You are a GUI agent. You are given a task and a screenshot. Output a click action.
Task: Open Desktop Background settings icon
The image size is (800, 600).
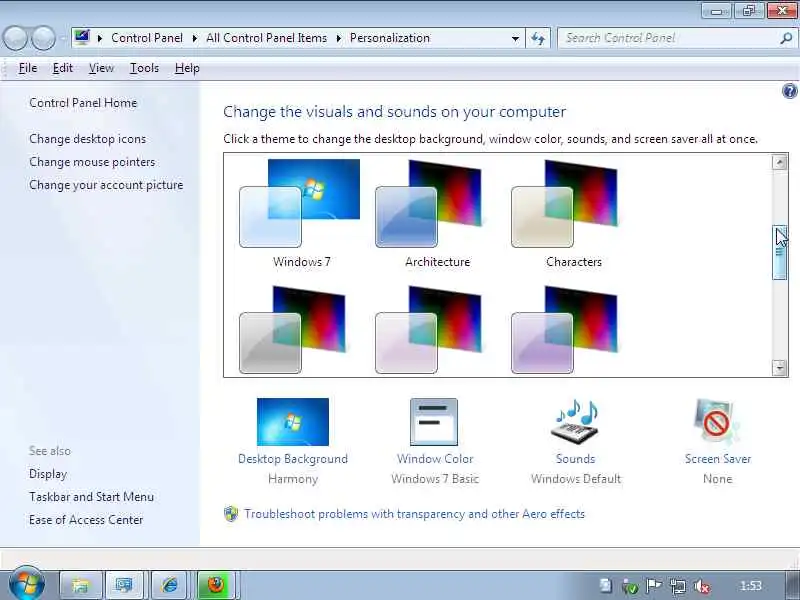pos(293,422)
